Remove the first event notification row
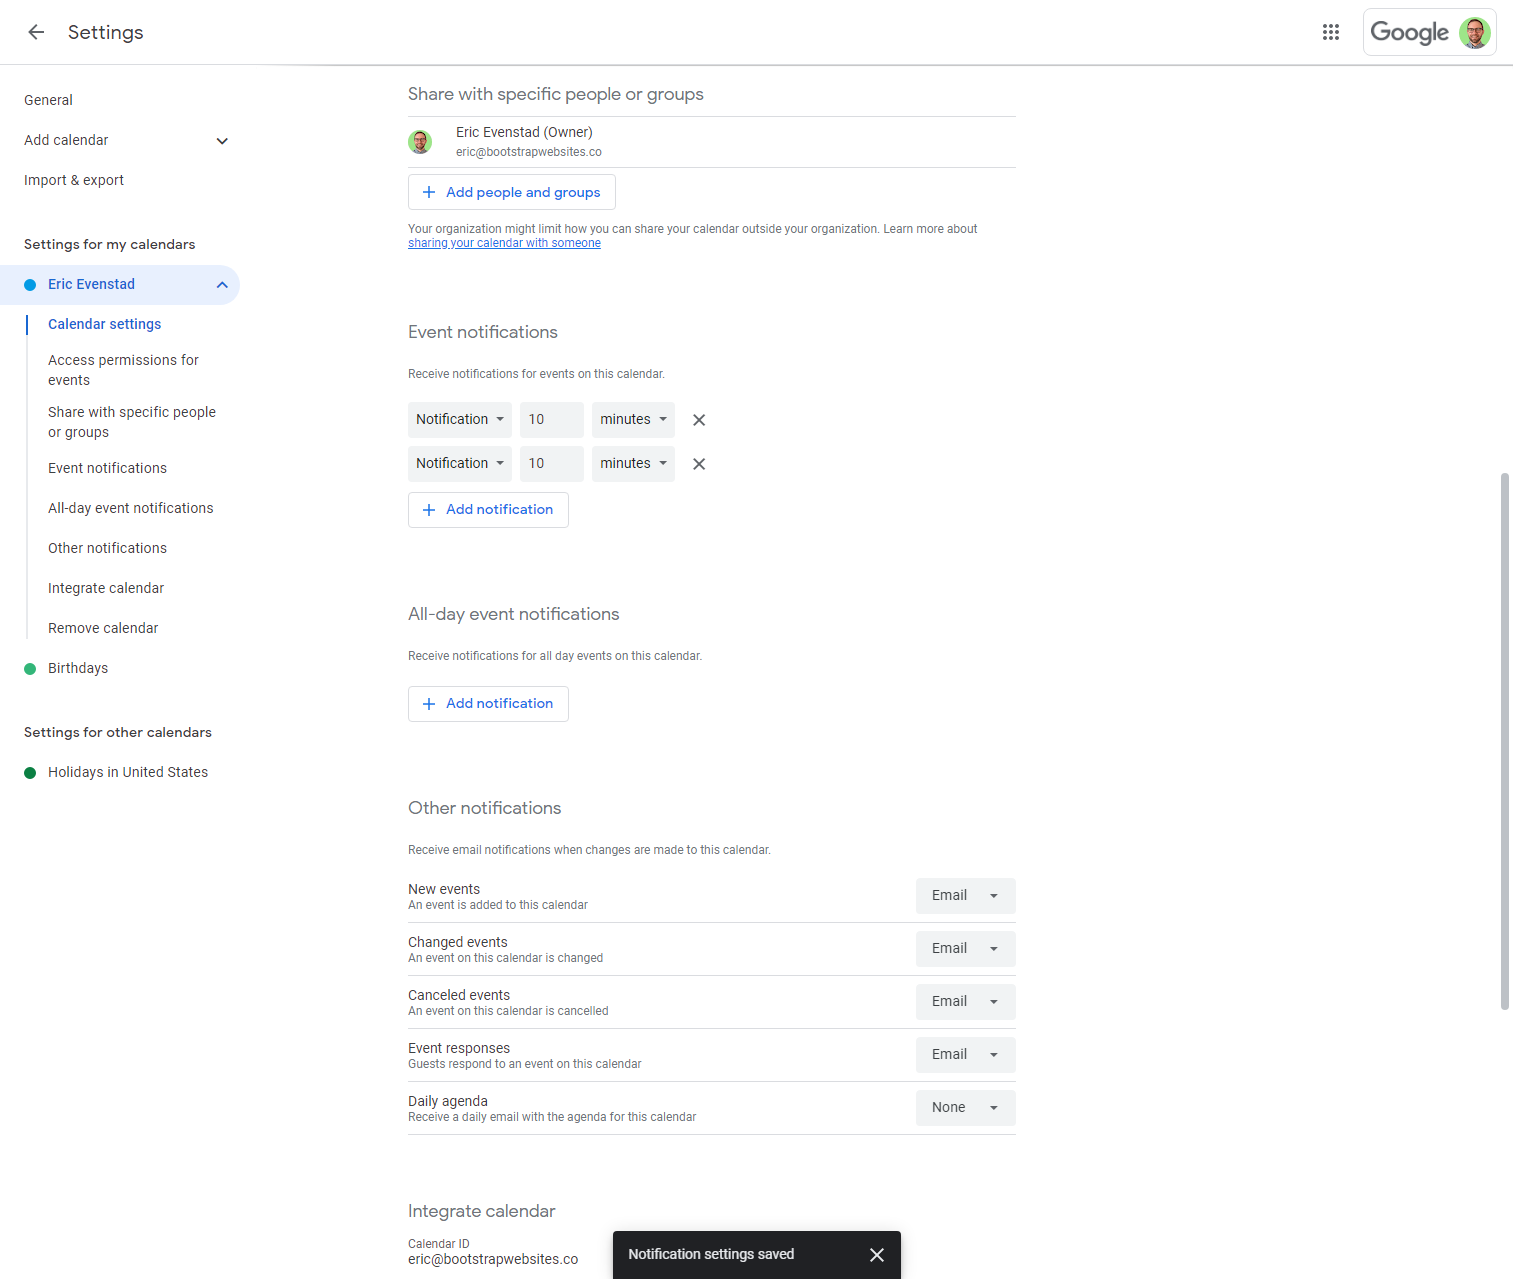Viewport: 1513px width, 1279px height. [699, 420]
